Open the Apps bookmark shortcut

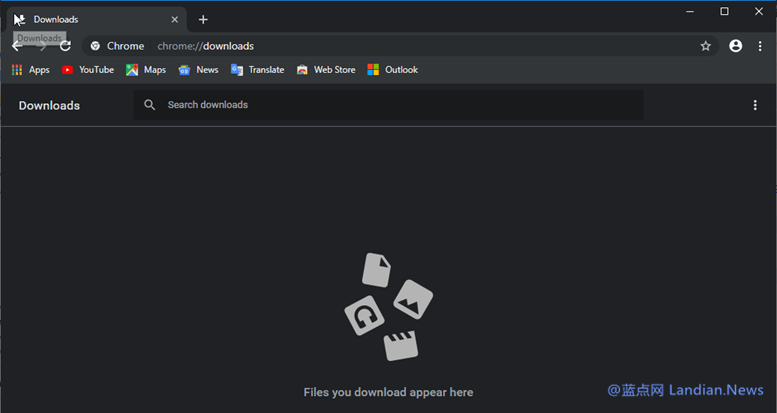pos(30,70)
